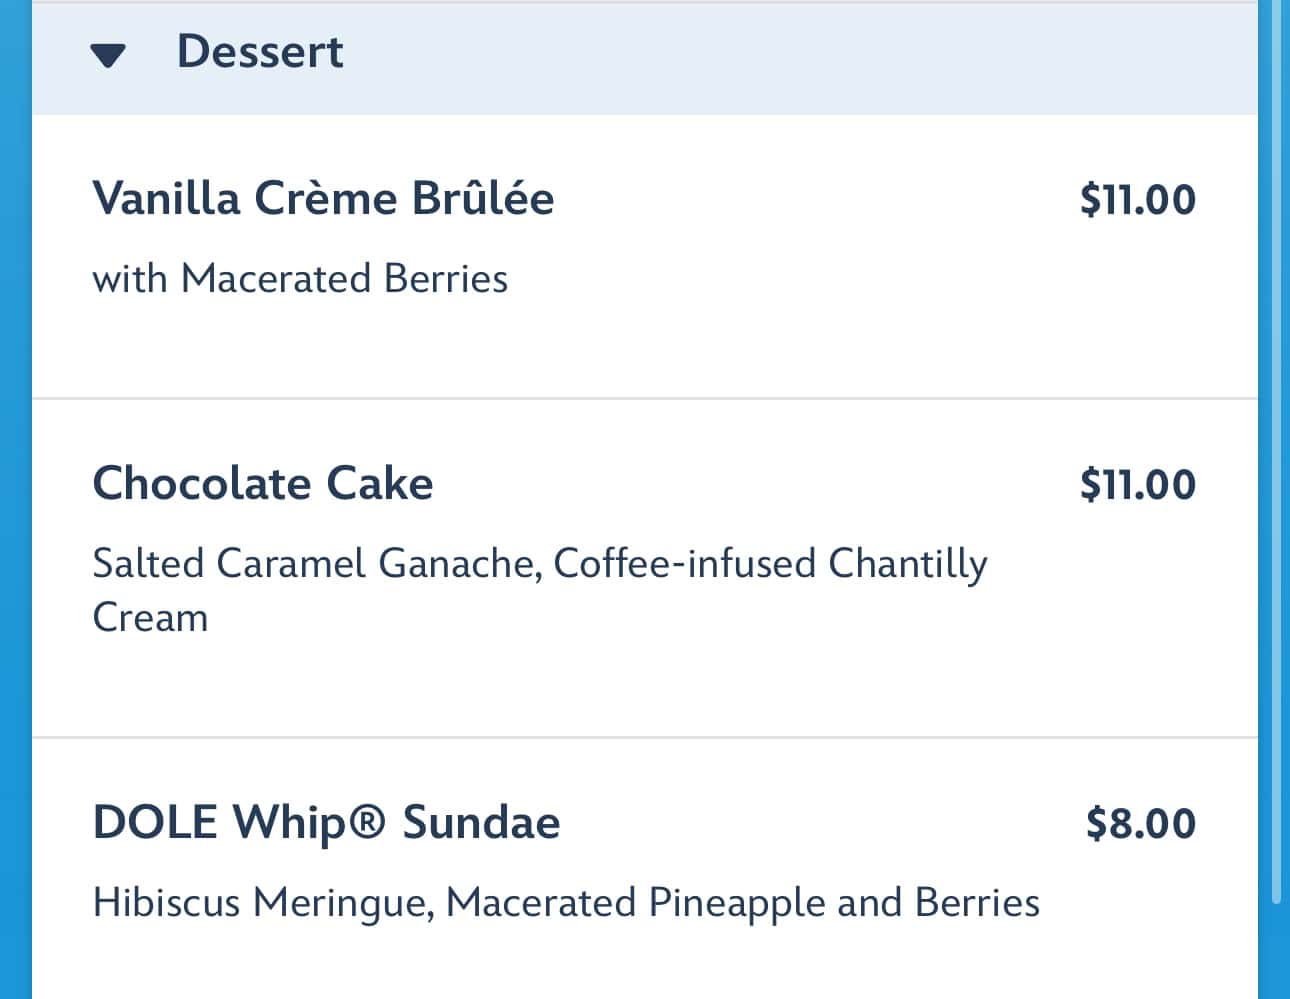Screen dimensions: 1290x999
Task: Click the Dessert section header label
Action: (259, 52)
